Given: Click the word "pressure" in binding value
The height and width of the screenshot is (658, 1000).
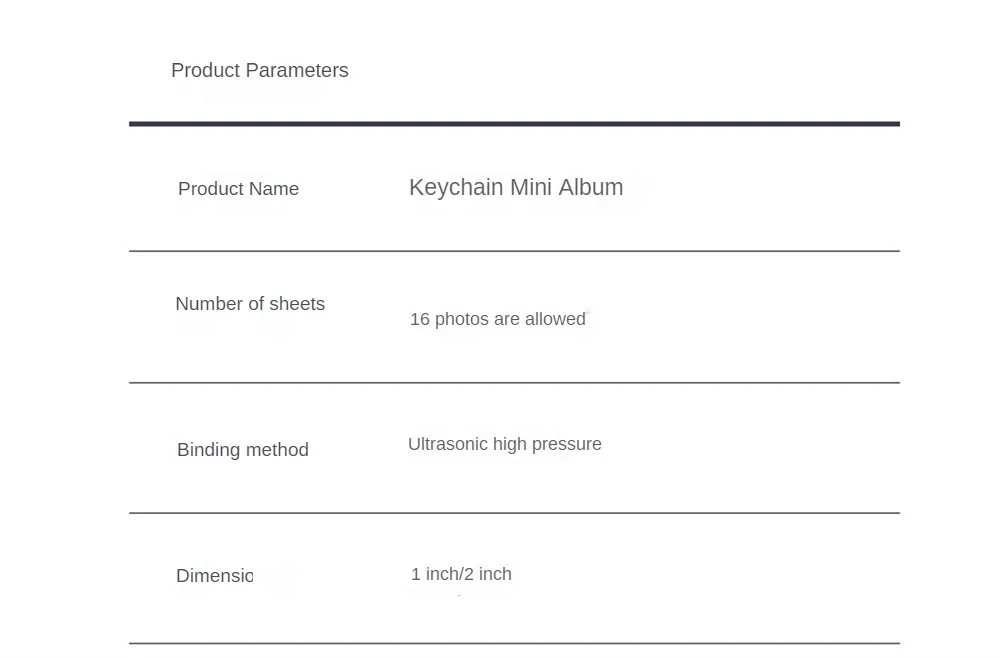Looking at the screenshot, I should [567, 444].
